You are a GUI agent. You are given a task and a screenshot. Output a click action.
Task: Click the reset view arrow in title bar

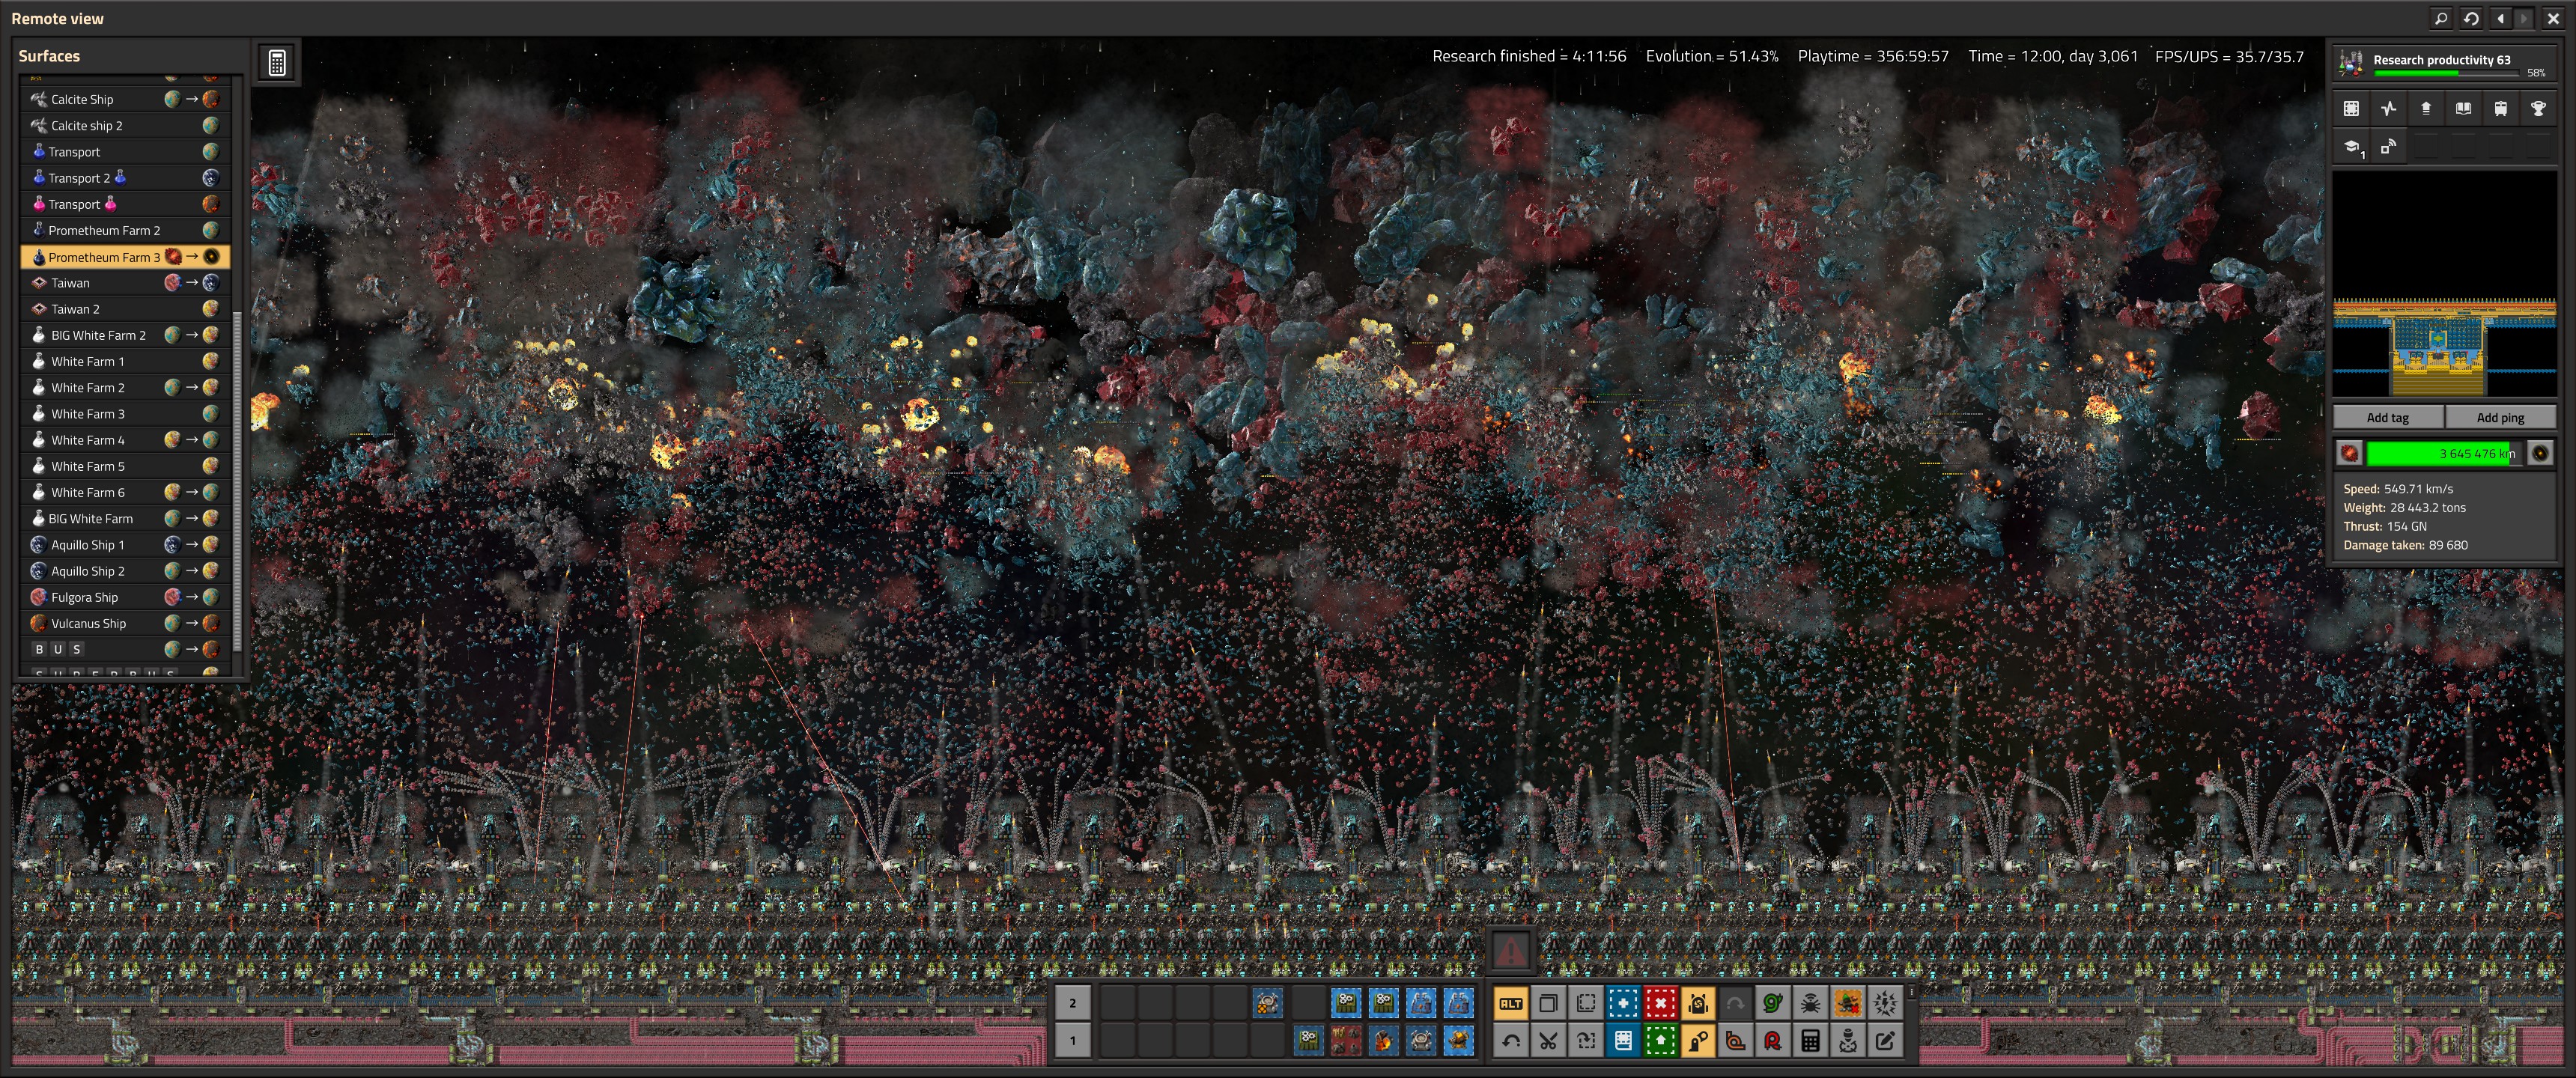pyautogui.click(x=2471, y=18)
